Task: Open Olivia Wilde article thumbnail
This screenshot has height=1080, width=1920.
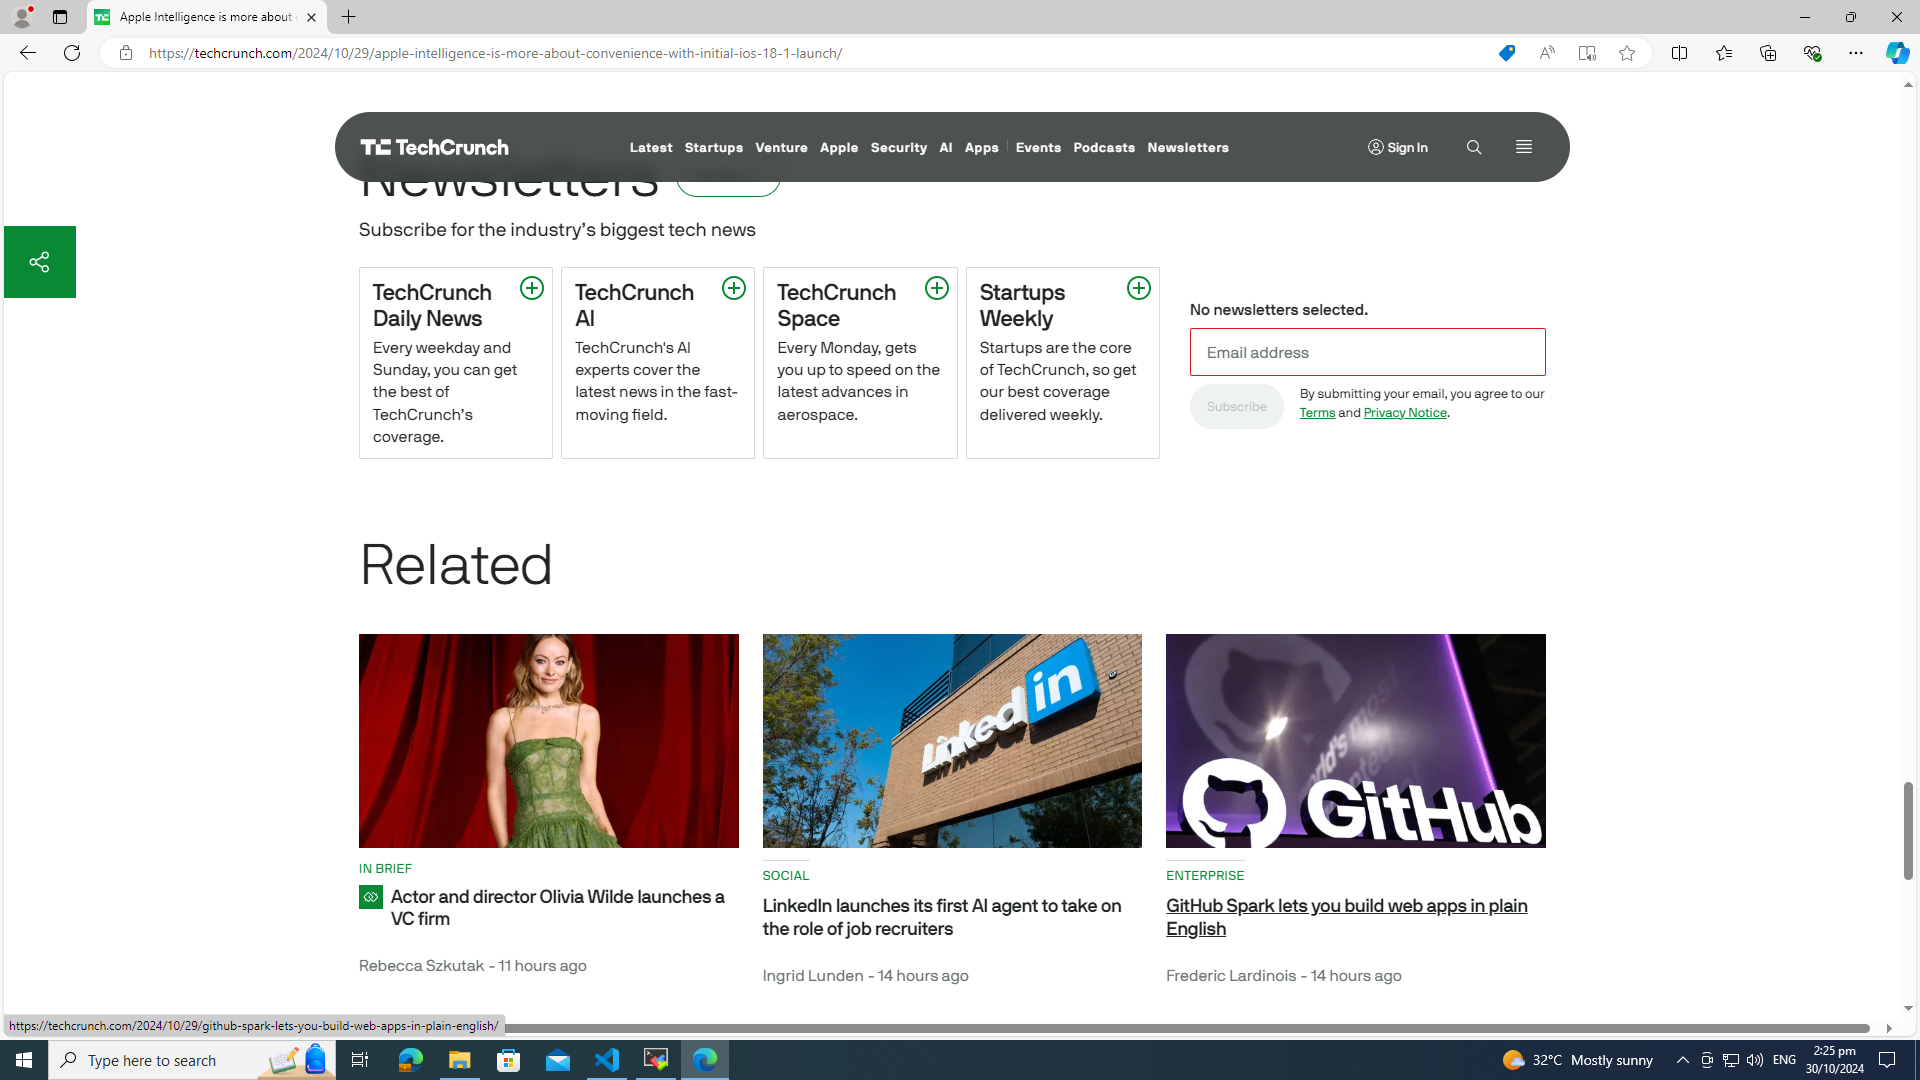Action: 548,741
